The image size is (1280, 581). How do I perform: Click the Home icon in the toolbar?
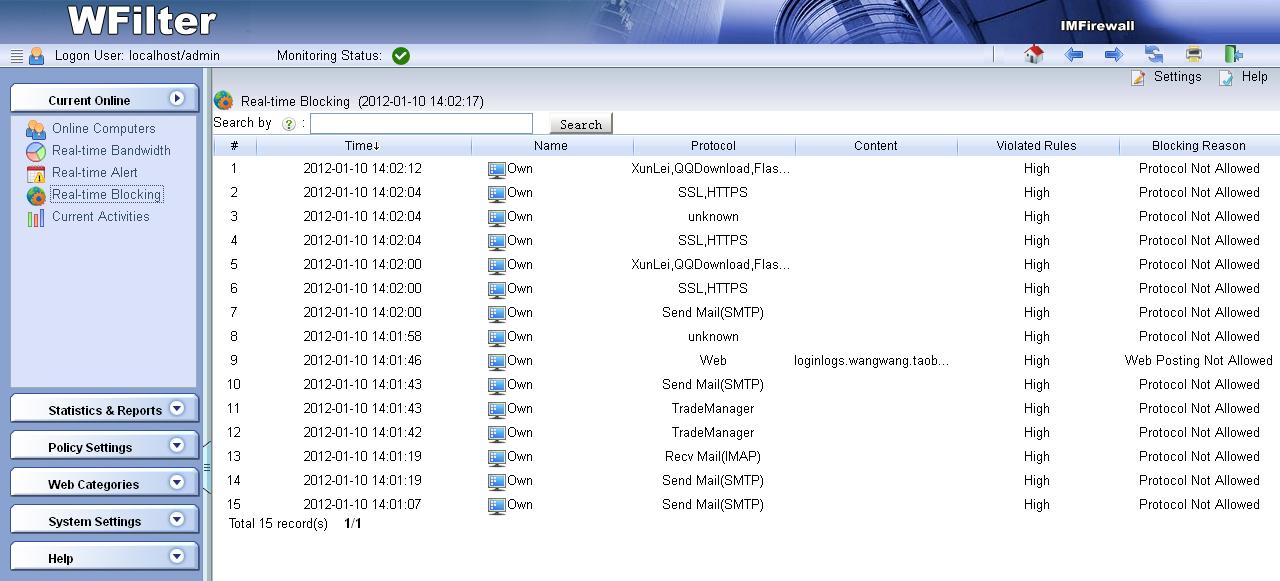coord(1034,55)
